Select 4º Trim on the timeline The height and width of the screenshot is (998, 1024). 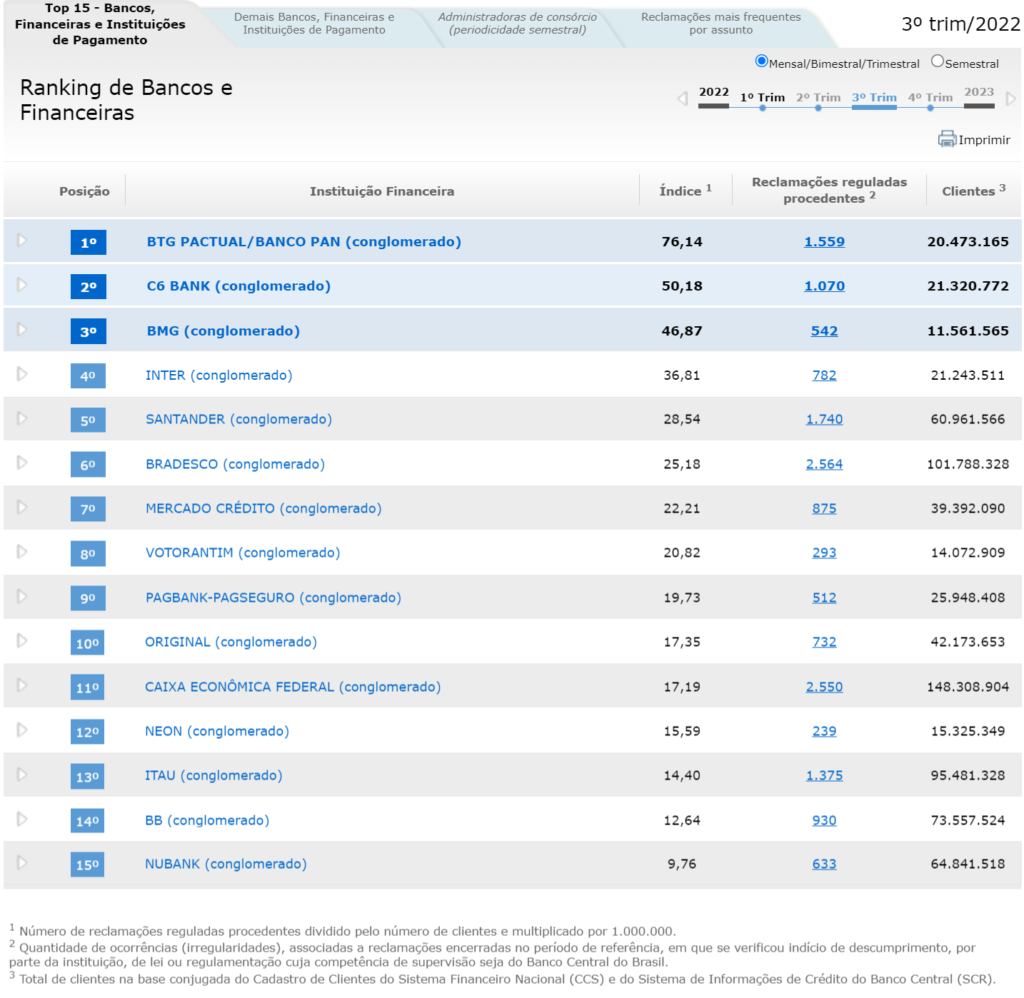931,98
